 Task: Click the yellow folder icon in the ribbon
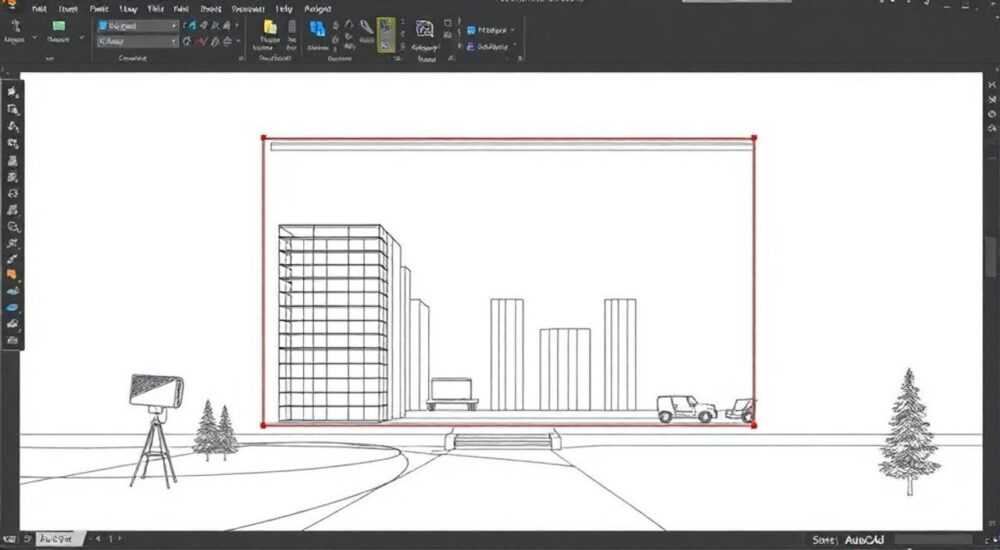coord(270,27)
